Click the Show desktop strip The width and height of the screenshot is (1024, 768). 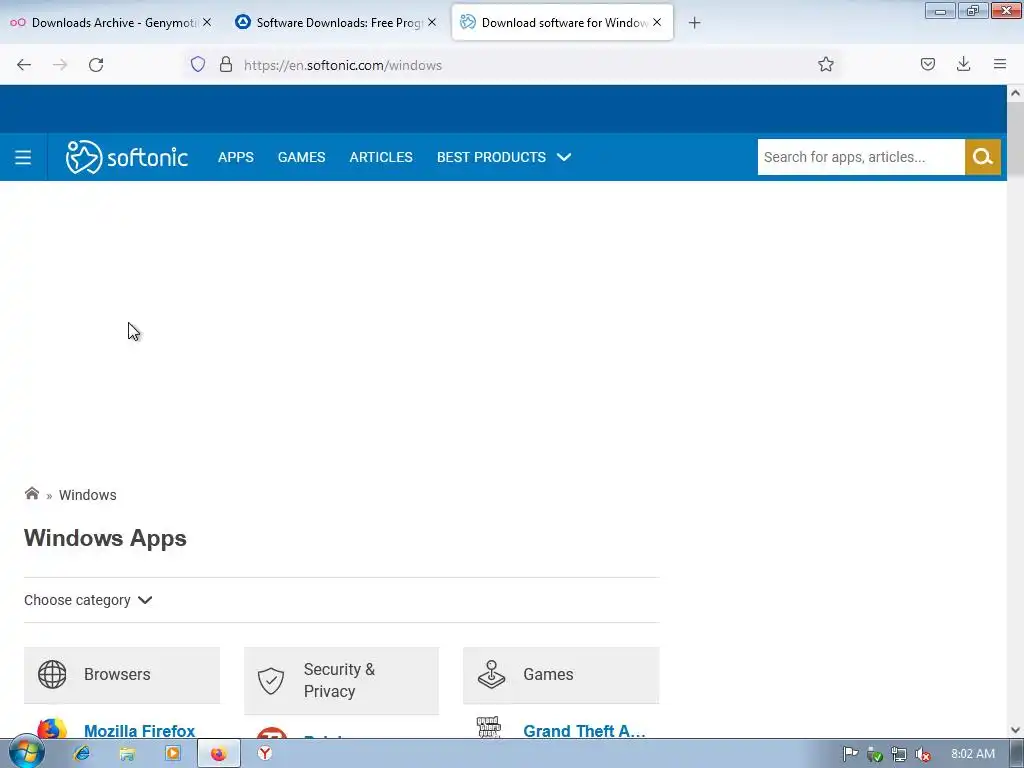point(1017,754)
